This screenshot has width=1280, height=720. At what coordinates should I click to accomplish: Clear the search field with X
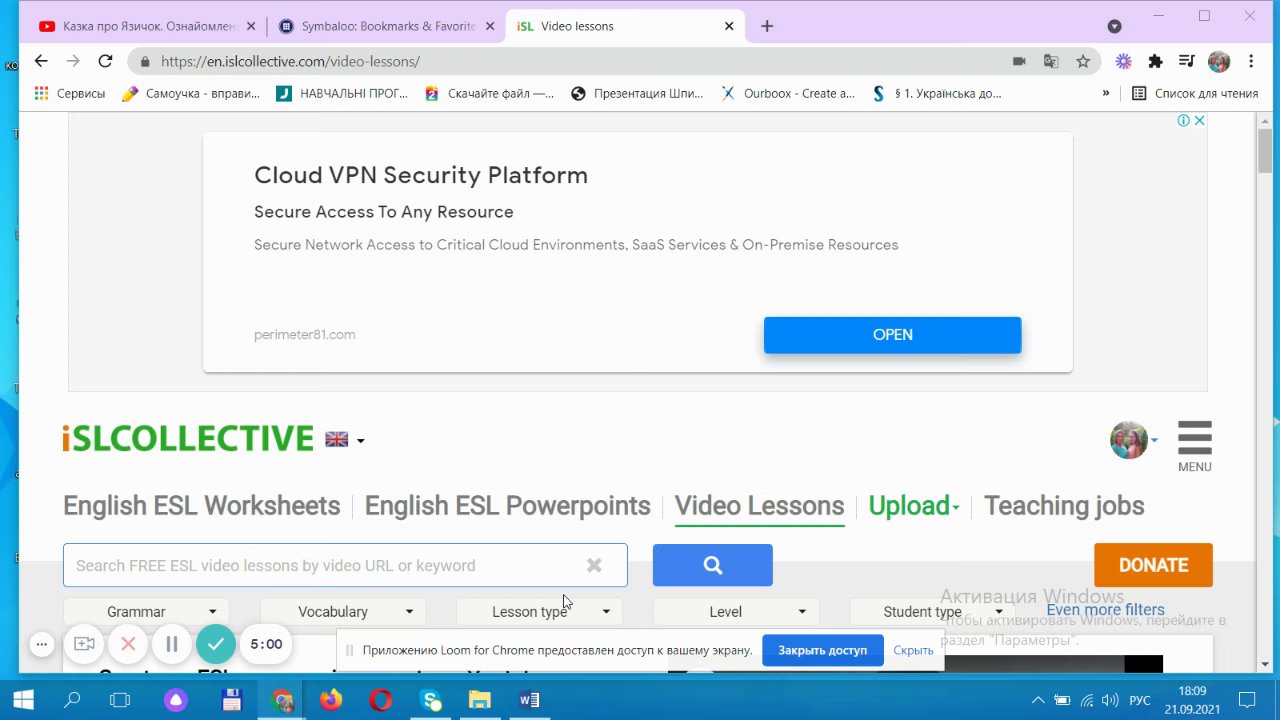click(x=594, y=565)
